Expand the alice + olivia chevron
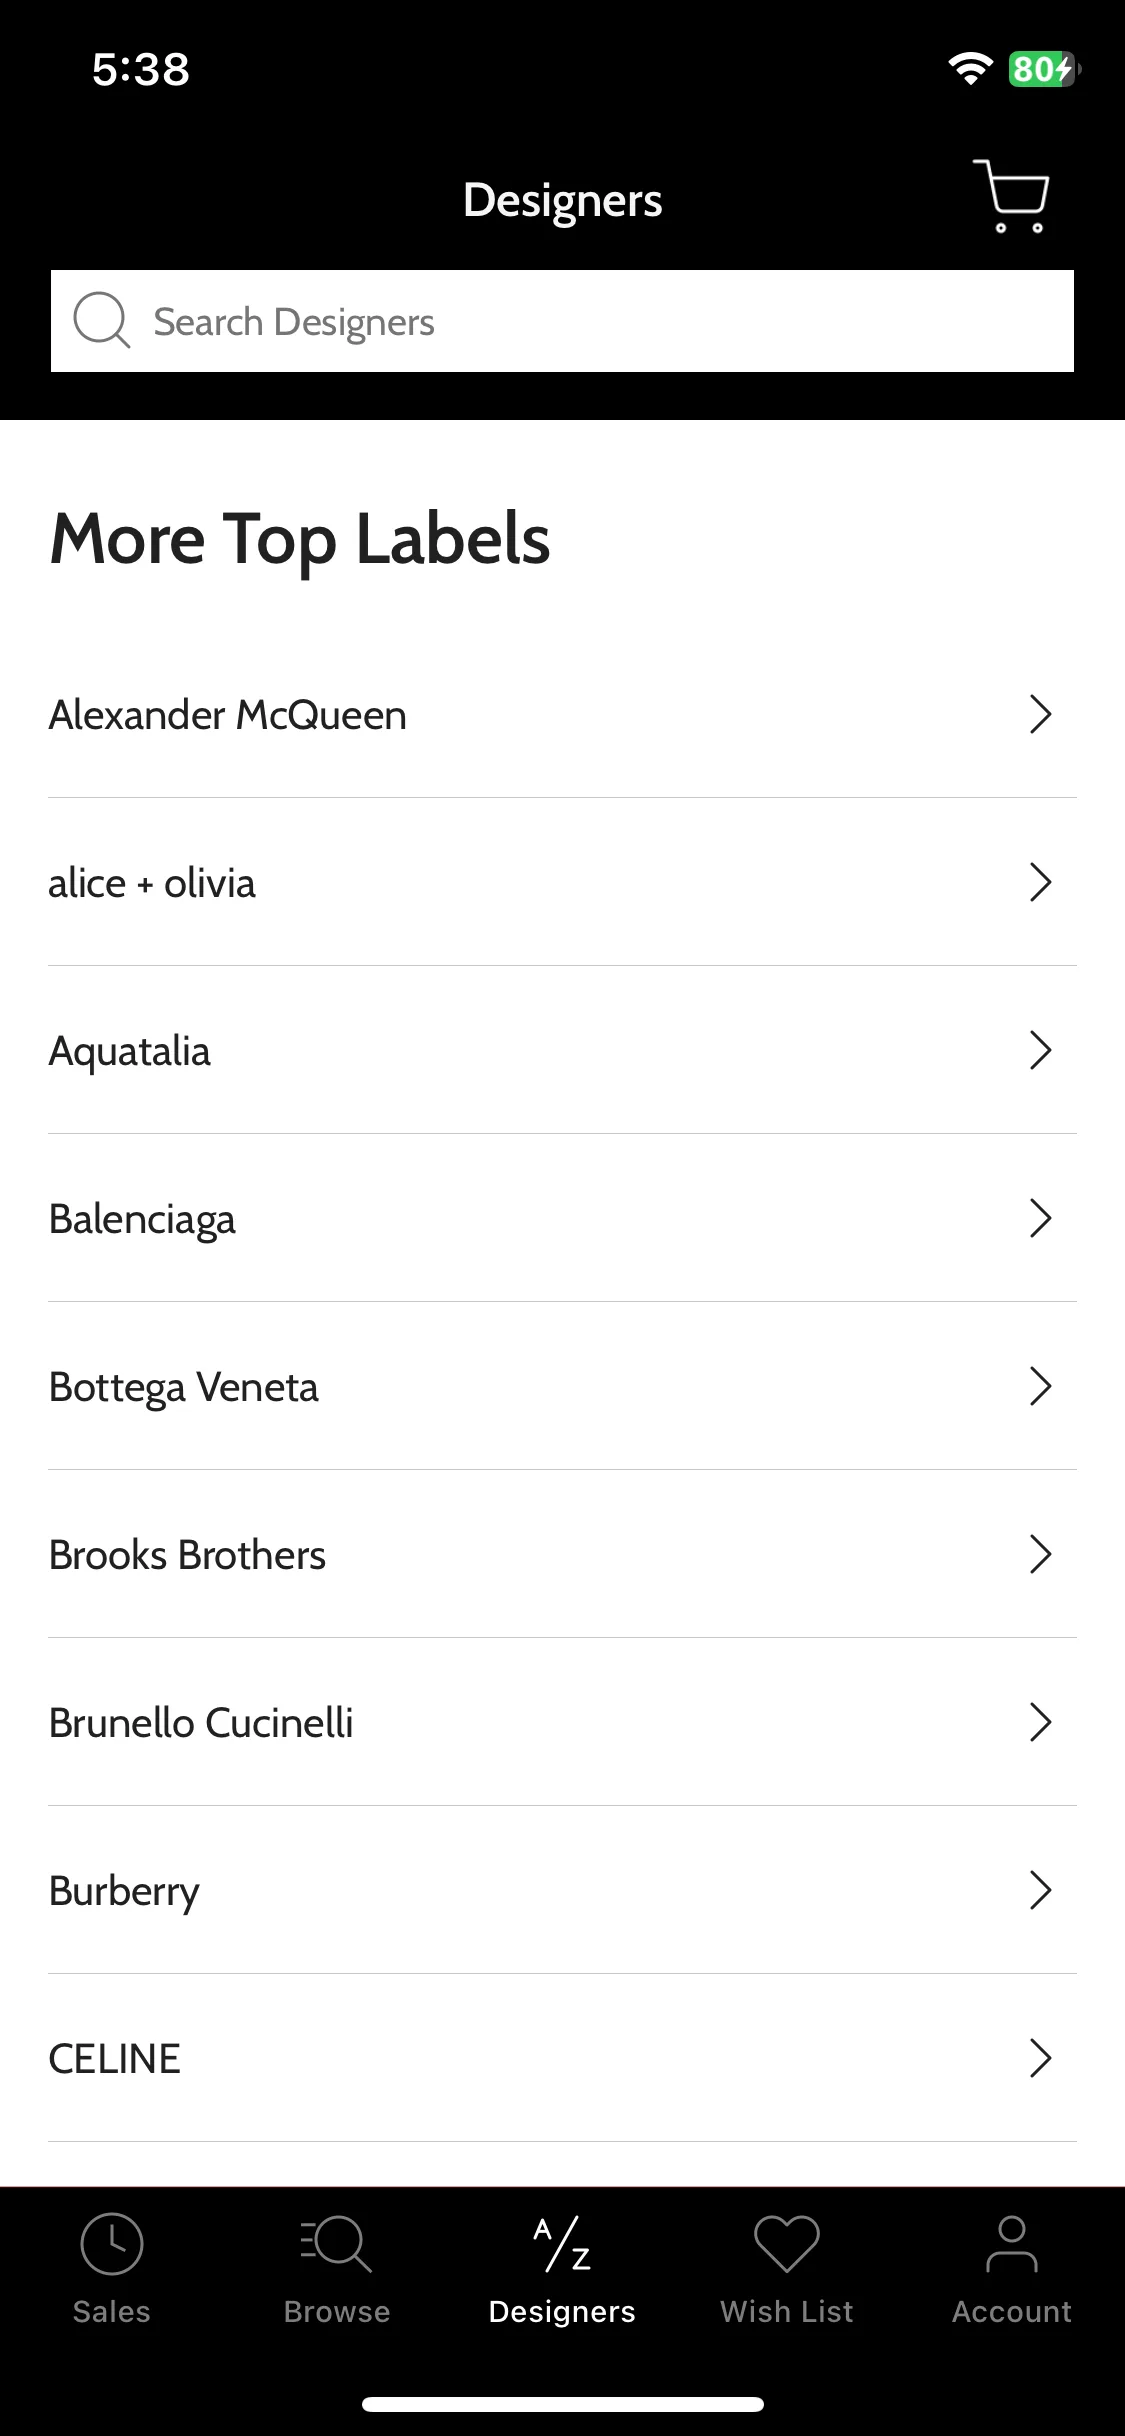This screenshot has width=1125, height=2436. pos(1041,882)
